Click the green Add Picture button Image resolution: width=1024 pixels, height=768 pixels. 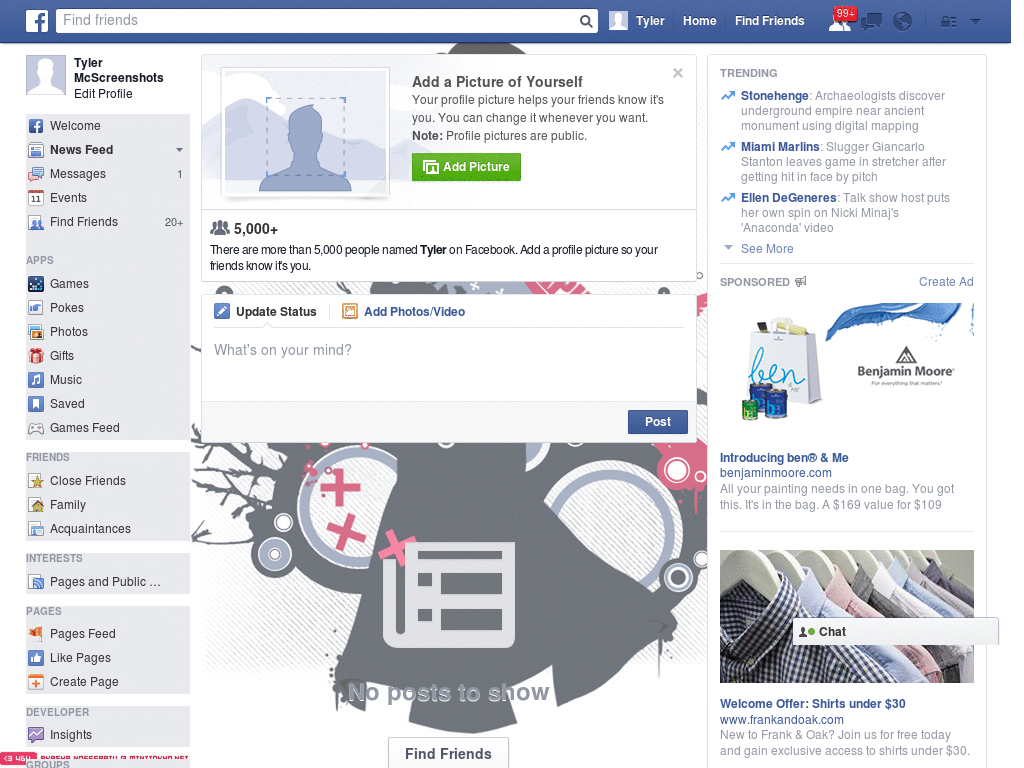pyautogui.click(x=466, y=167)
